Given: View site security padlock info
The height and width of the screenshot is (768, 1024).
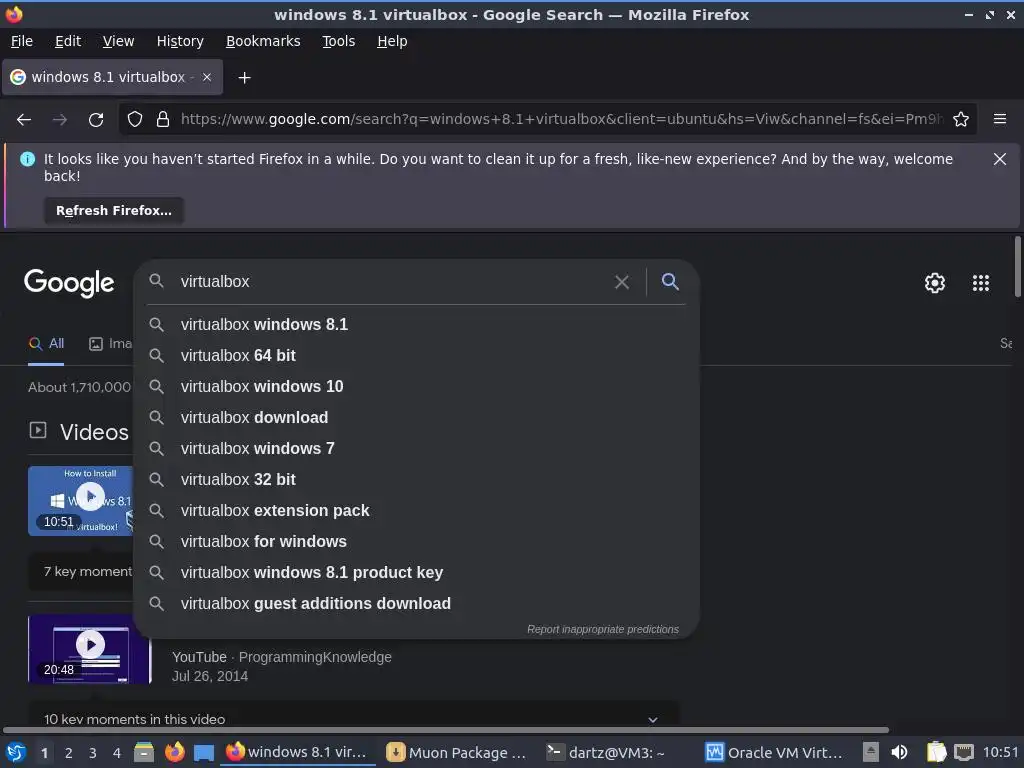Looking at the screenshot, I should (163, 120).
